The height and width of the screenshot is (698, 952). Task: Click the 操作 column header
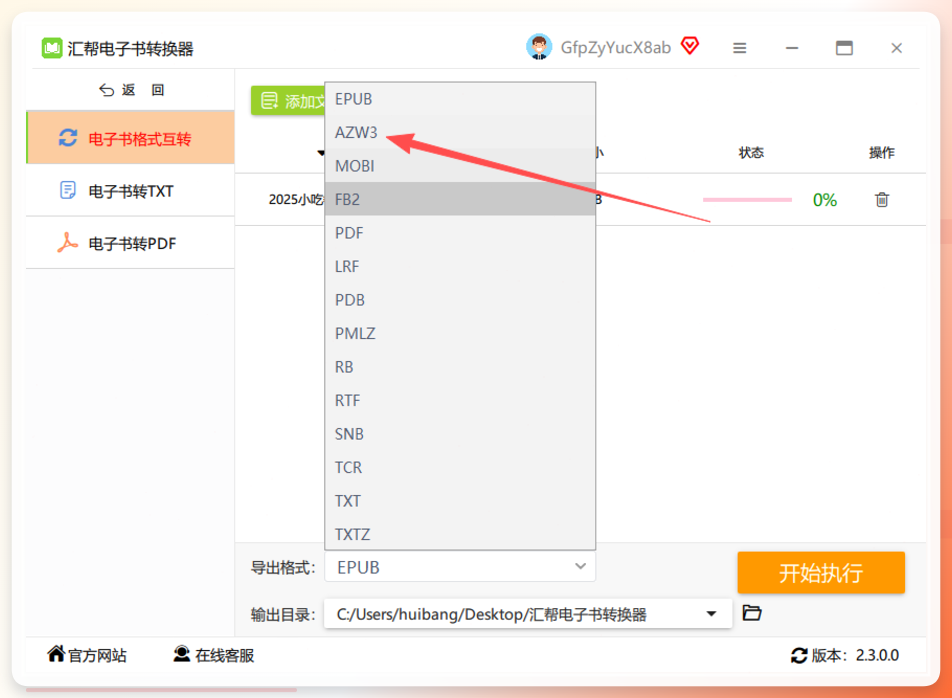click(882, 152)
